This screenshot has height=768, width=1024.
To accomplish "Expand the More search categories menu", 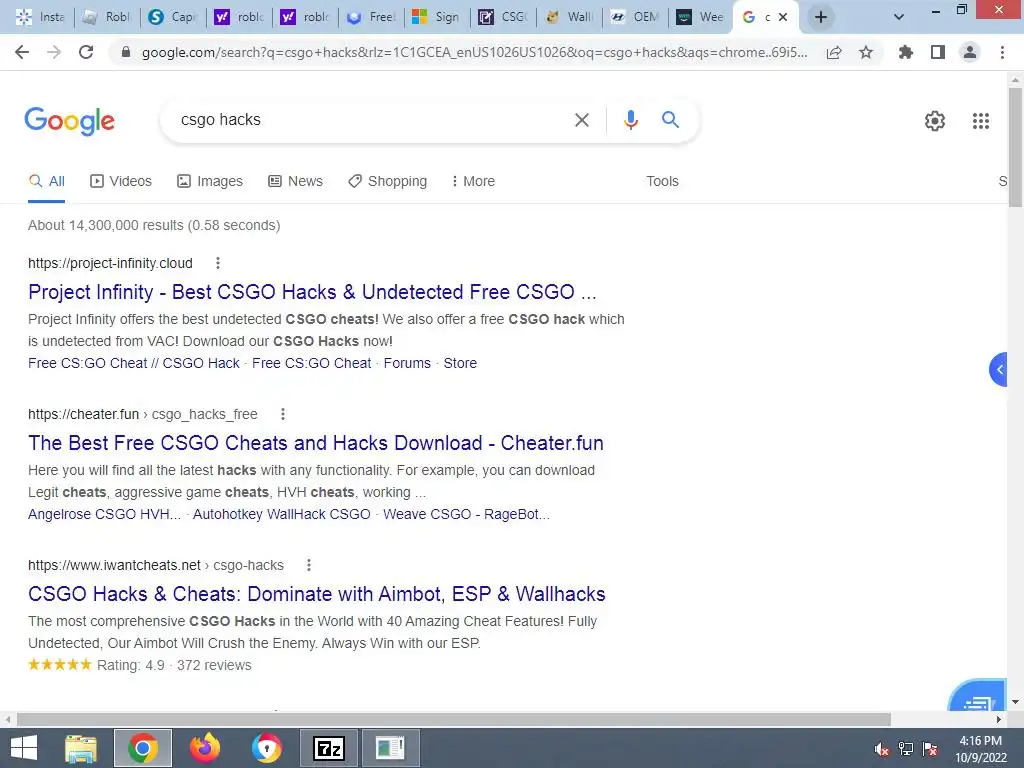I will 473,182.
